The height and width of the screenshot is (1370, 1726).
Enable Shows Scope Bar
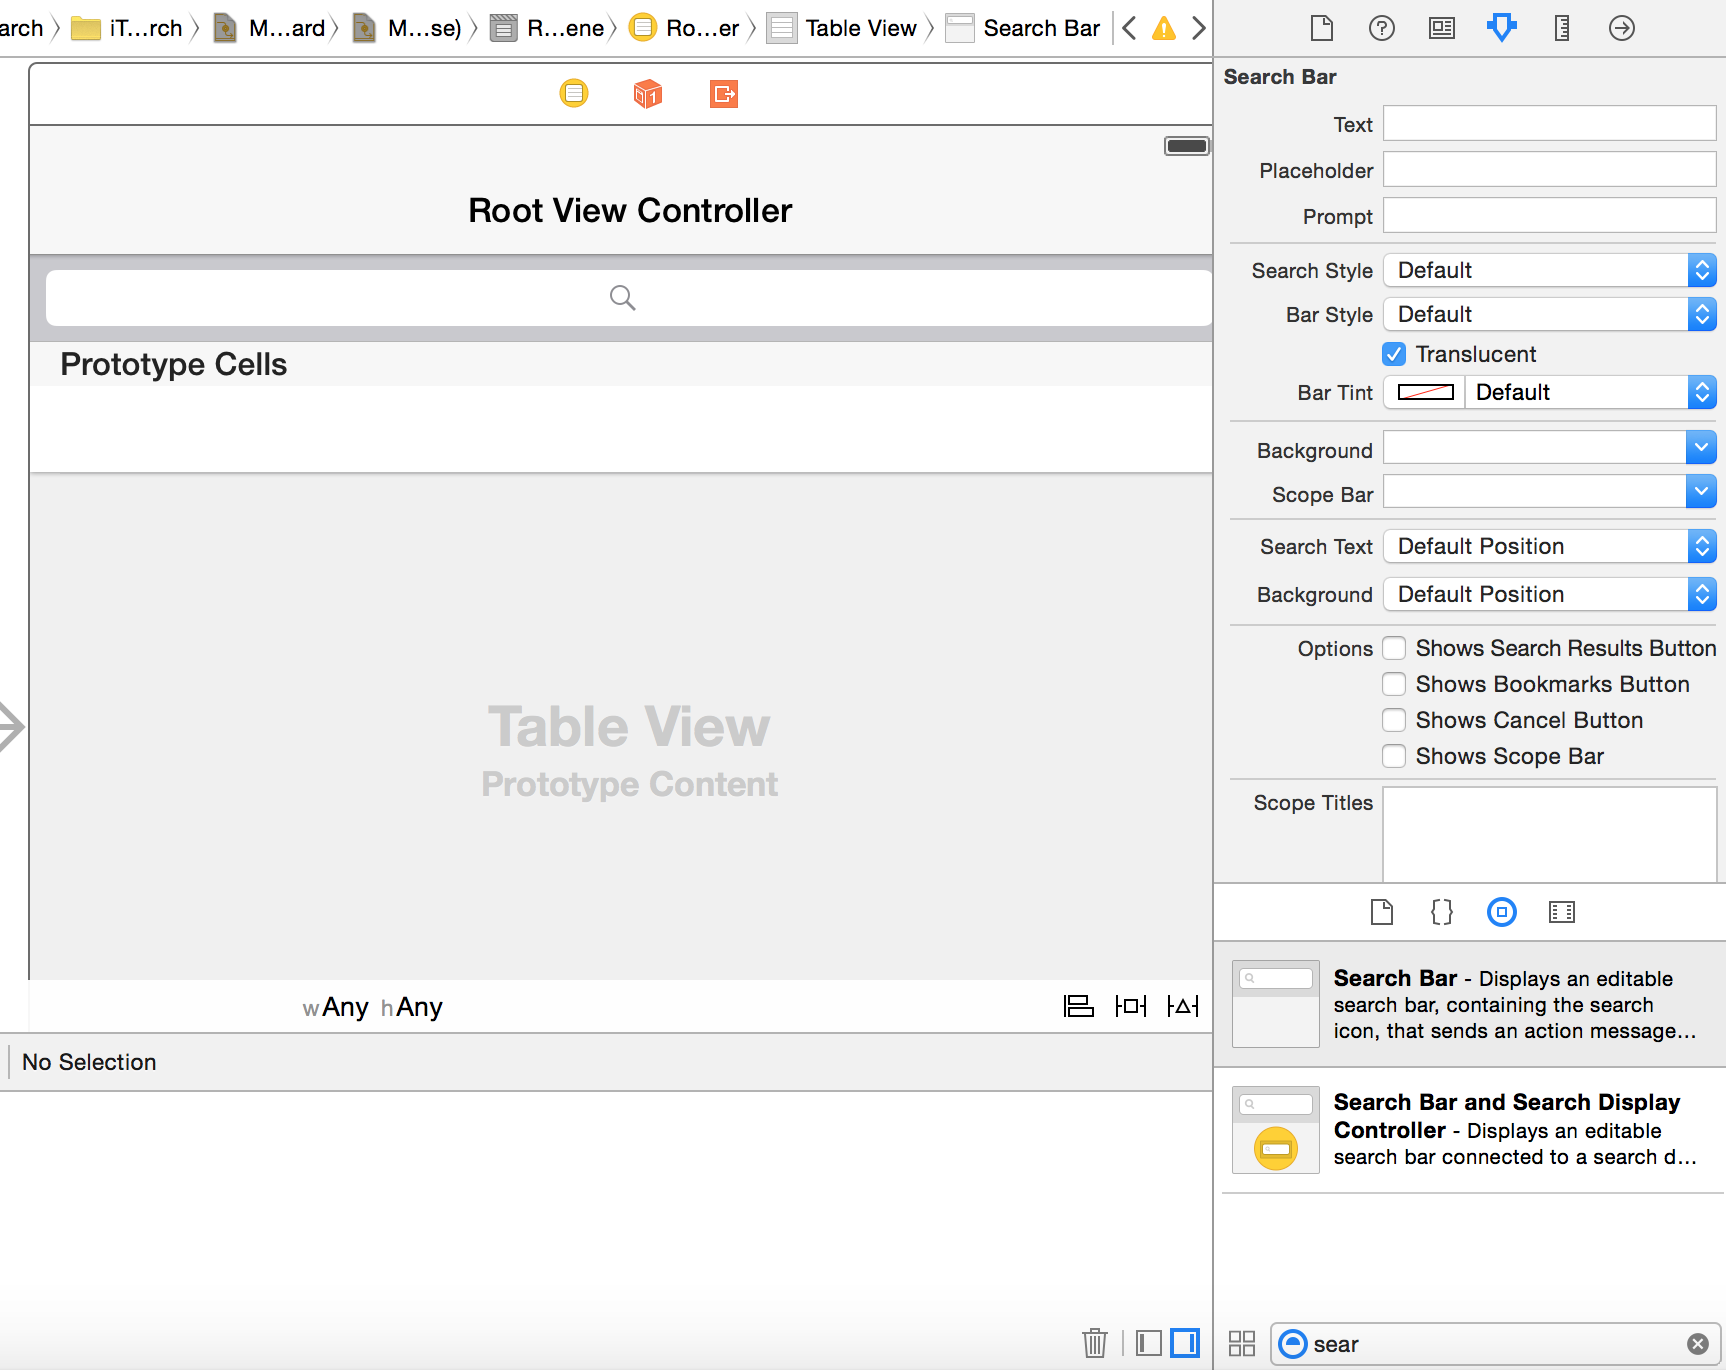coord(1394,756)
